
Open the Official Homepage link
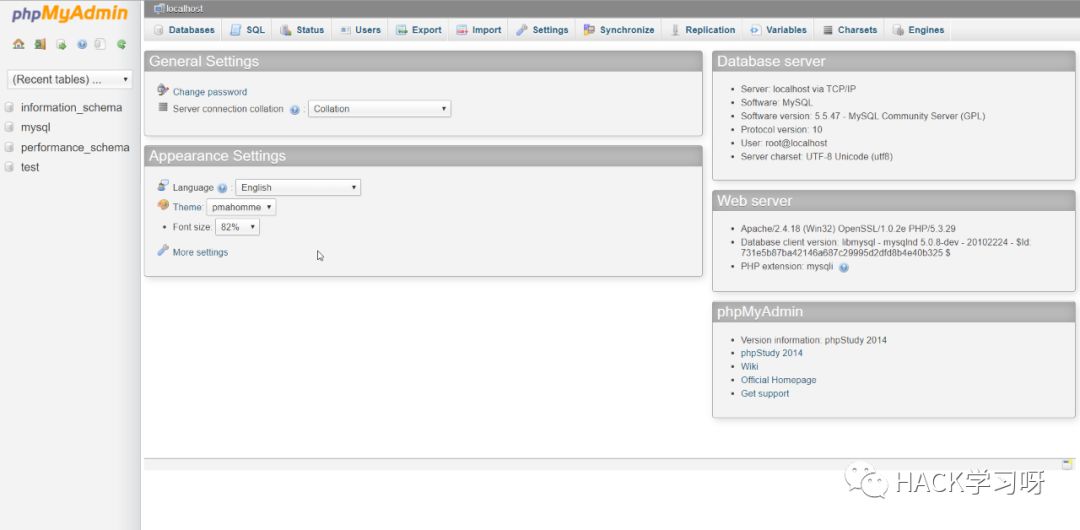[x=778, y=380]
